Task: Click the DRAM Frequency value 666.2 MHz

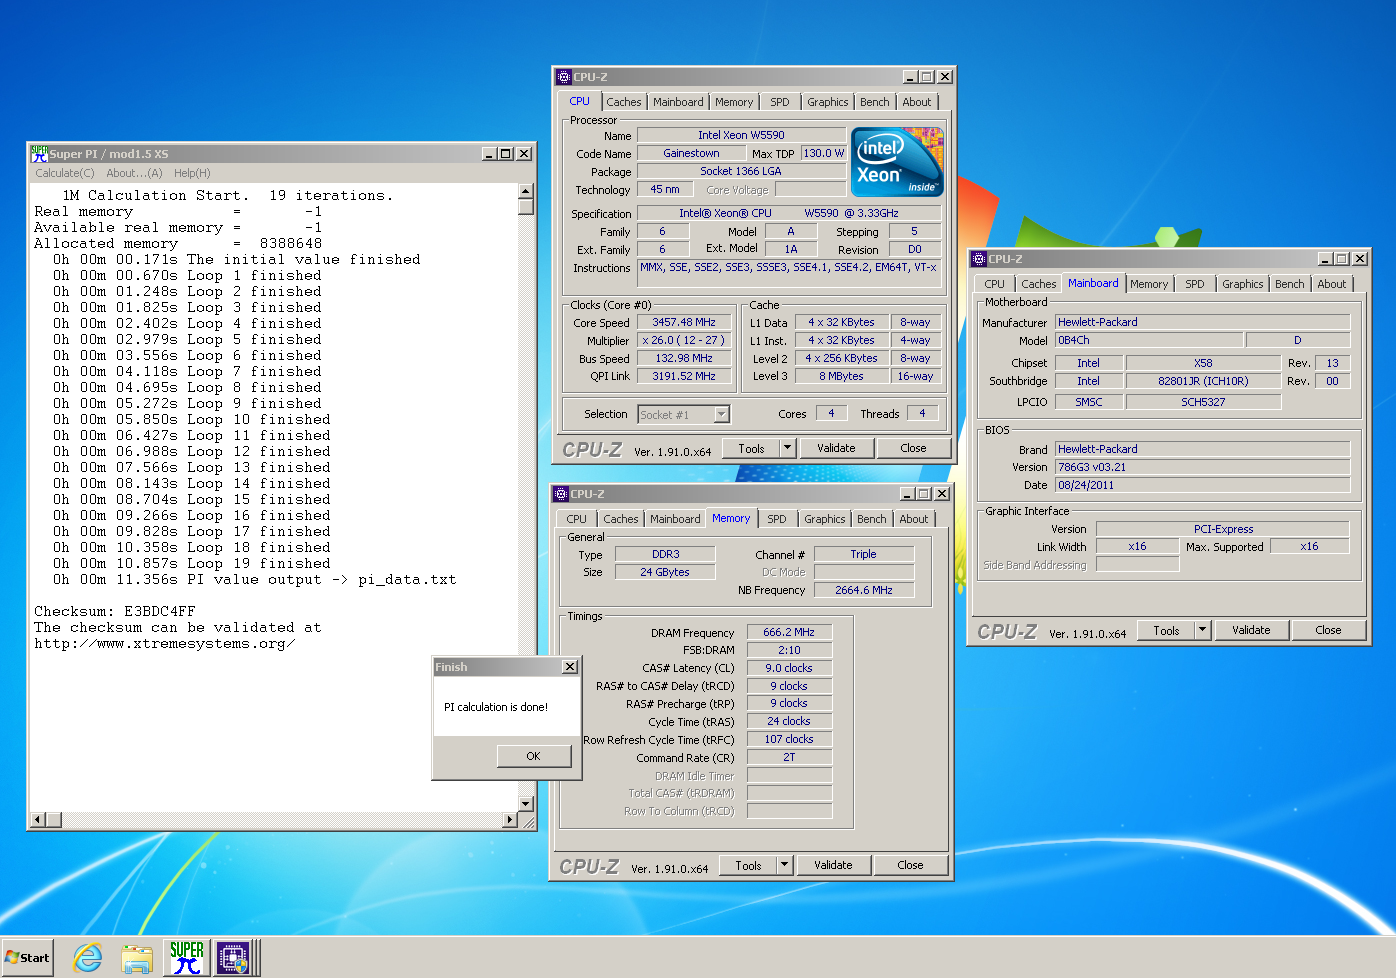Action: coord(789,632)
